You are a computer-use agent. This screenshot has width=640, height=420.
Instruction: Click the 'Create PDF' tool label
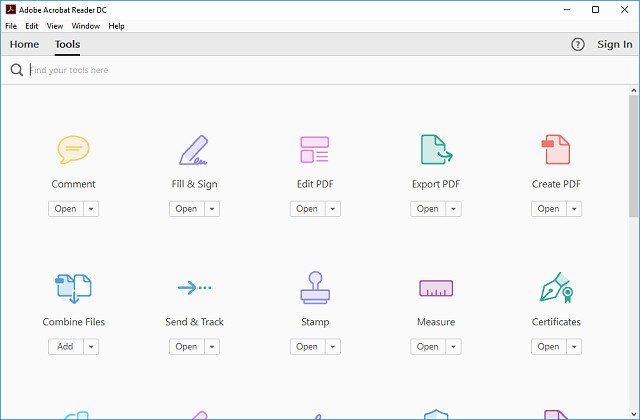(x=556, y=184)
